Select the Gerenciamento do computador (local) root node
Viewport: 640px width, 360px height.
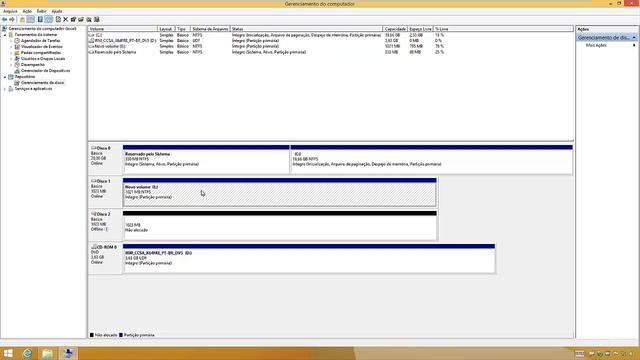[42, 29]
